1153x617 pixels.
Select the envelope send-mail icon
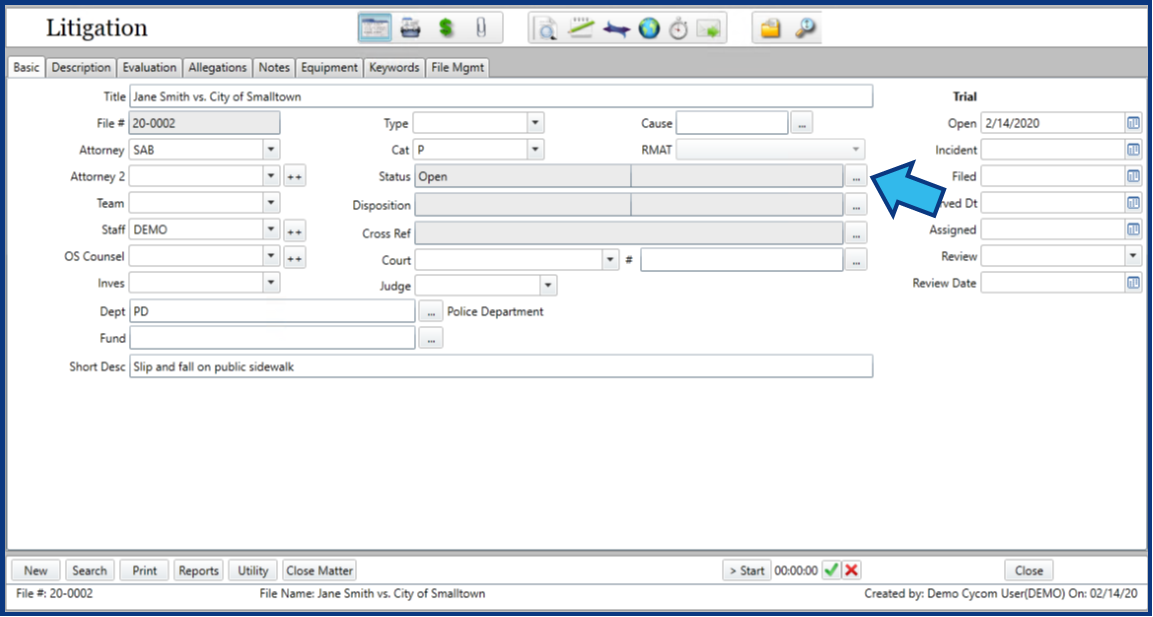709,29
